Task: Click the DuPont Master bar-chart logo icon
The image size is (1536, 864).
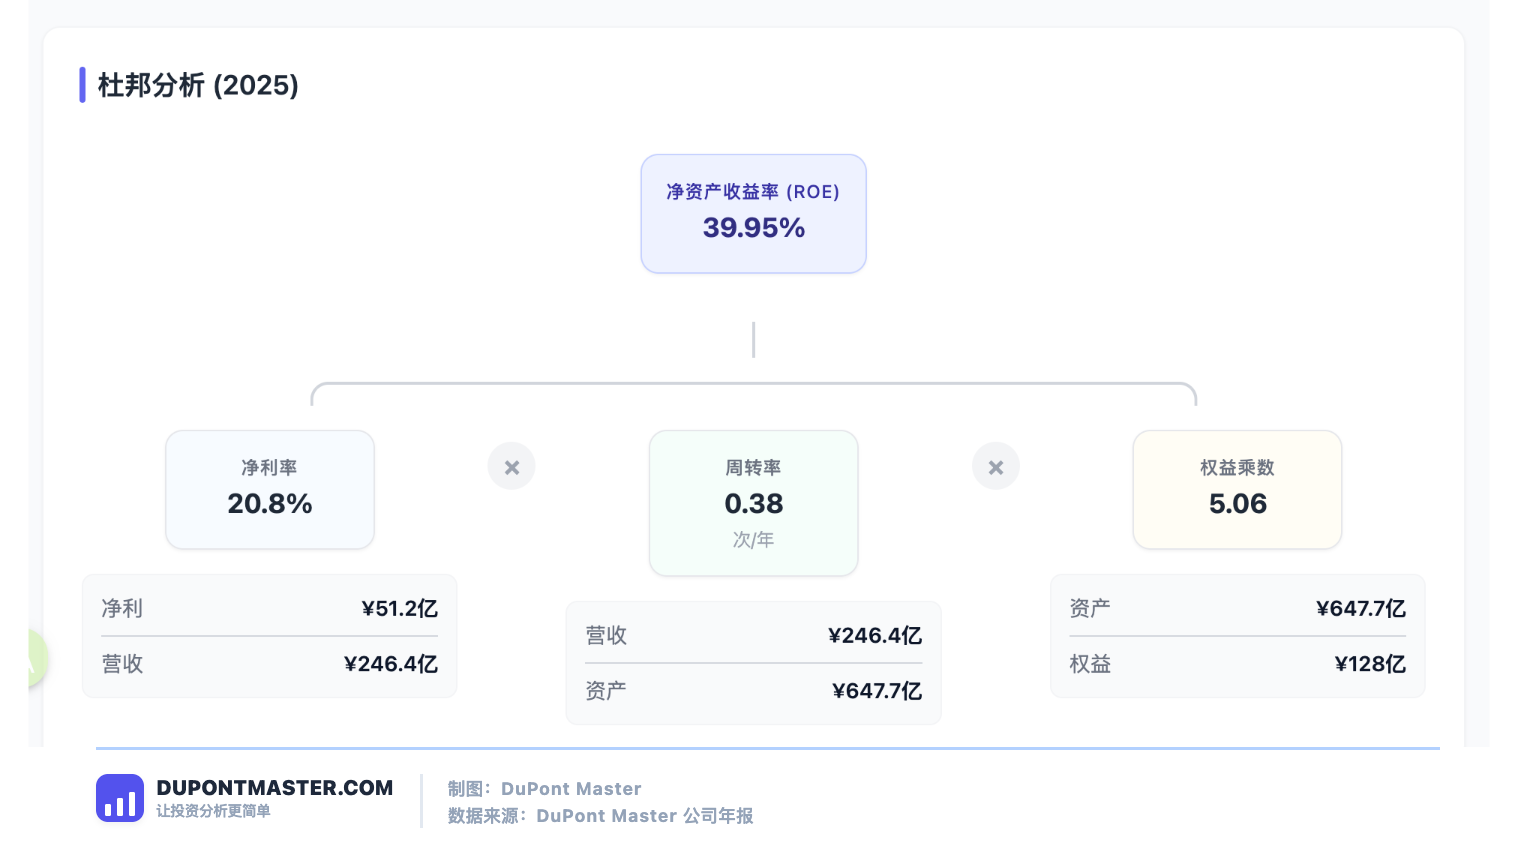Action: tap(120, 798)
